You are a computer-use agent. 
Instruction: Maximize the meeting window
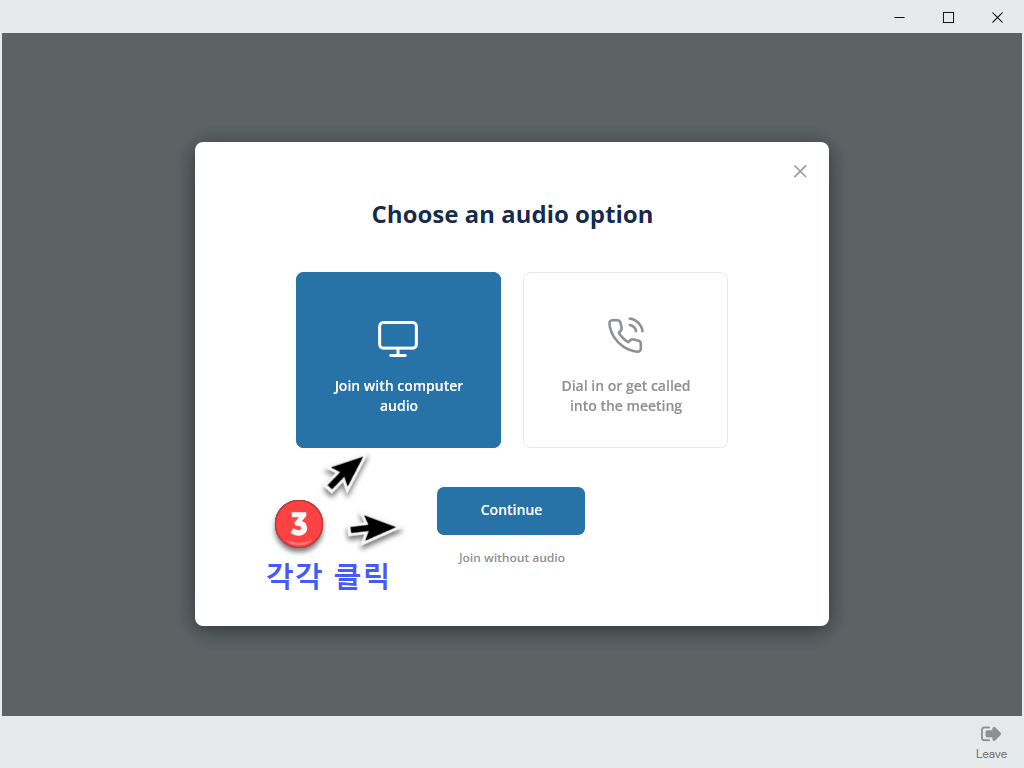click(x=949, y=17)
